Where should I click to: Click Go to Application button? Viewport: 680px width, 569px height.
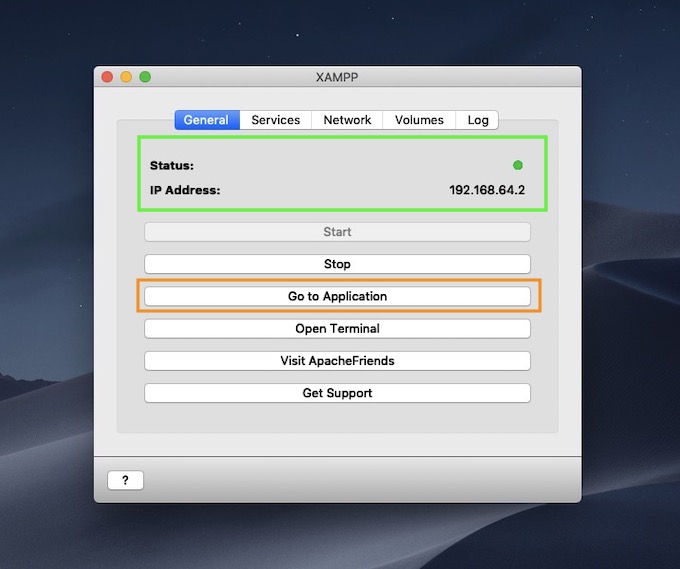(x=337, y=296)
